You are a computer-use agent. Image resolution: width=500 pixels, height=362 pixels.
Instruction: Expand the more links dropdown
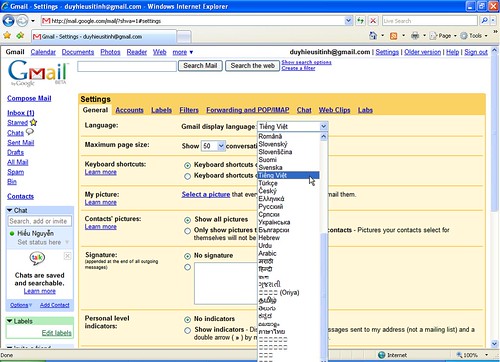183,52
